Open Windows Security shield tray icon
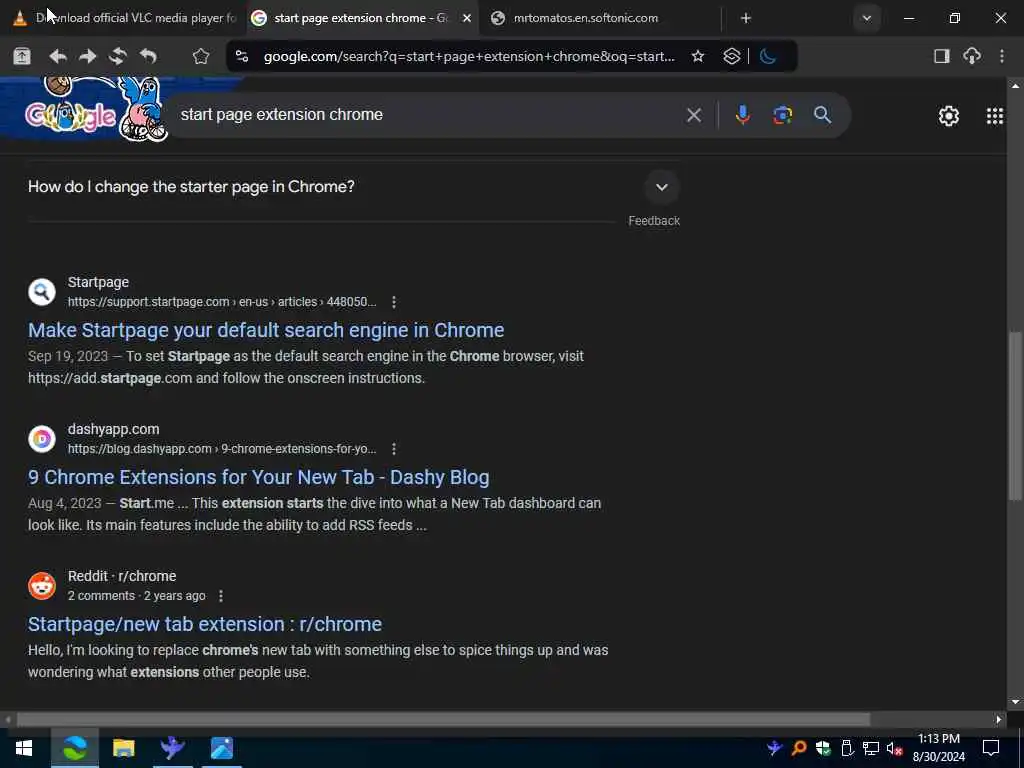Screen dimensions: 1024x768 click(x=823, y=748)
